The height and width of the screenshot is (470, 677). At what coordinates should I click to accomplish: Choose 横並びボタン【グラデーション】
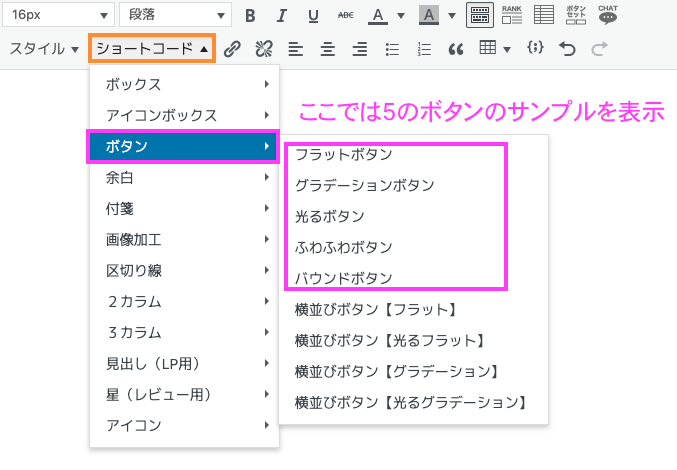(414, 372)
